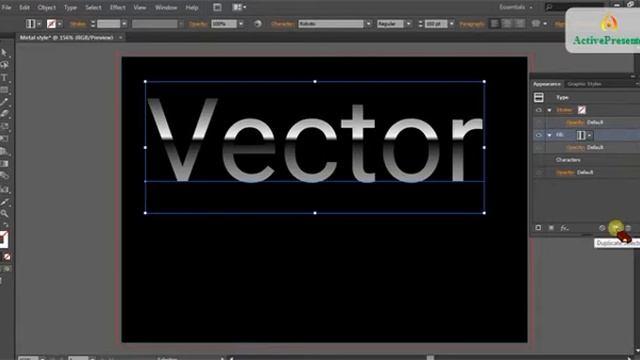This screenshot has width=640, height=360.
Task: Select the Metal style document tab
Action: pyautogui.click(x=67, y=38)
